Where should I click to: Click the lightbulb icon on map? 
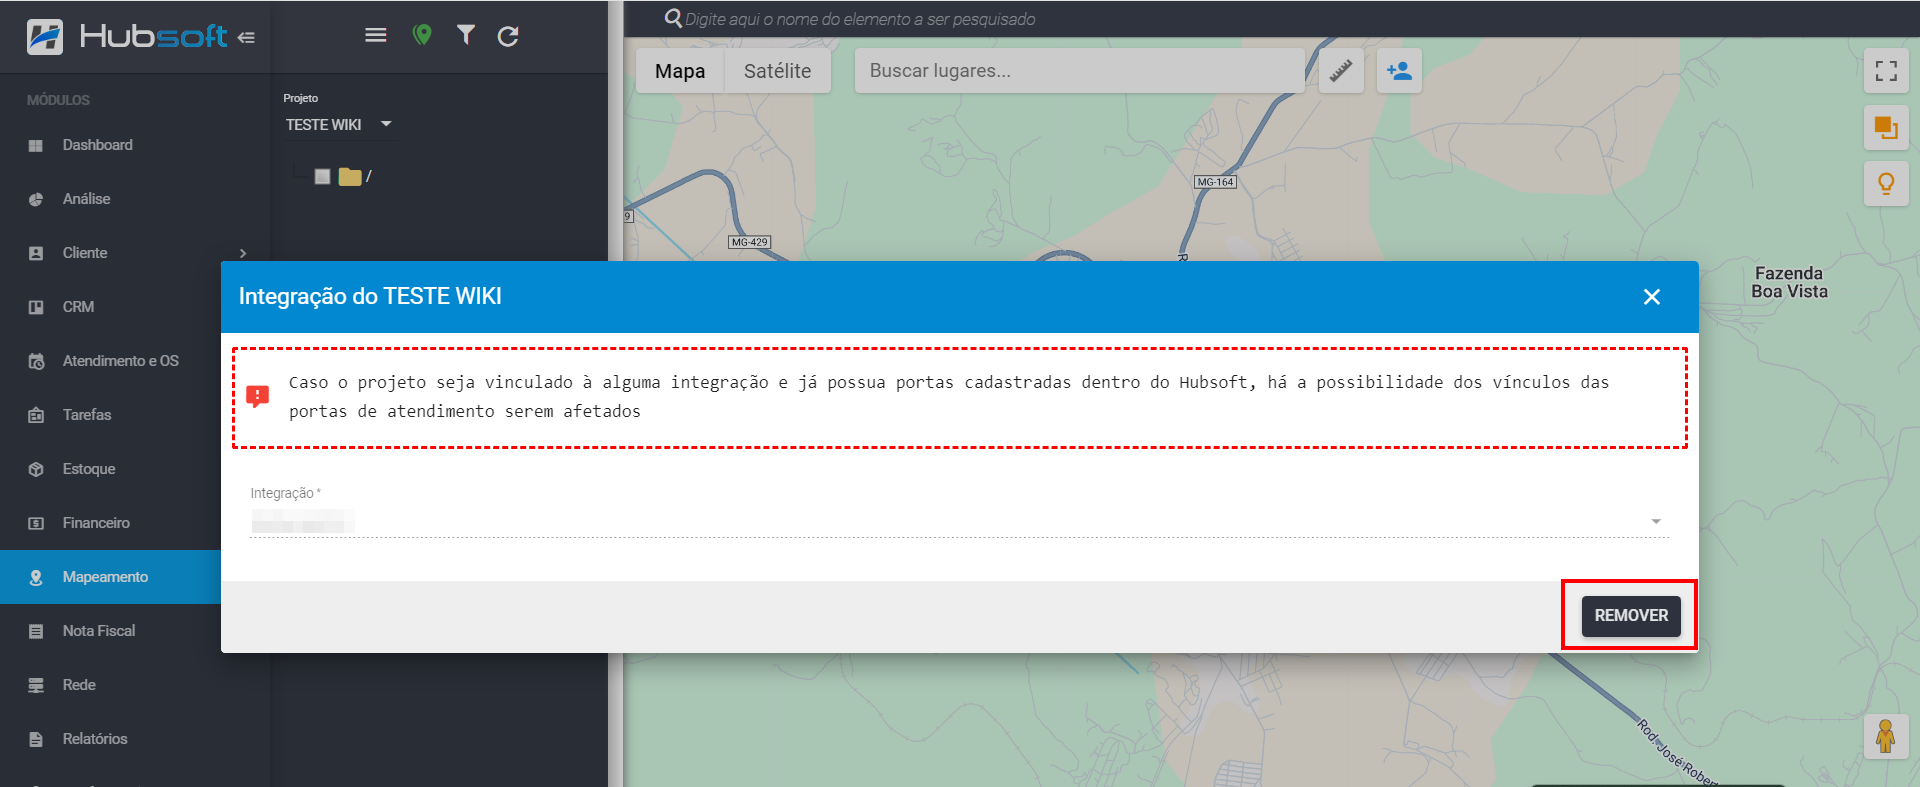[x=1886, y=184]
